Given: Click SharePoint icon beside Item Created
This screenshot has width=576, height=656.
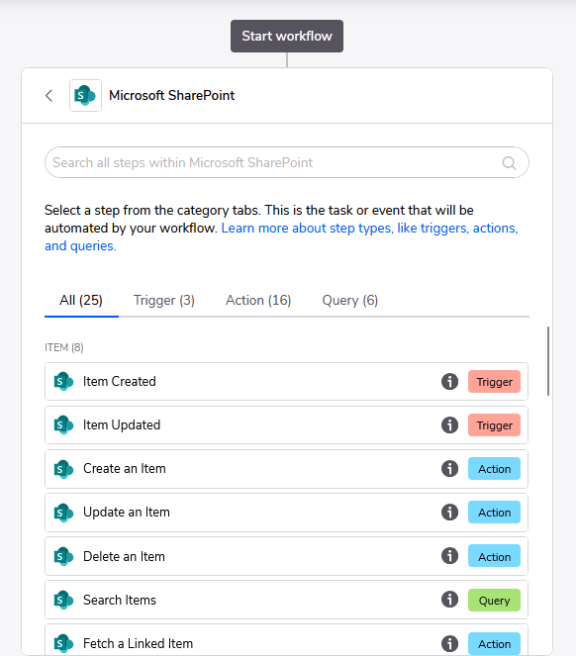Looking at the screenshot, I should point(64,382).
